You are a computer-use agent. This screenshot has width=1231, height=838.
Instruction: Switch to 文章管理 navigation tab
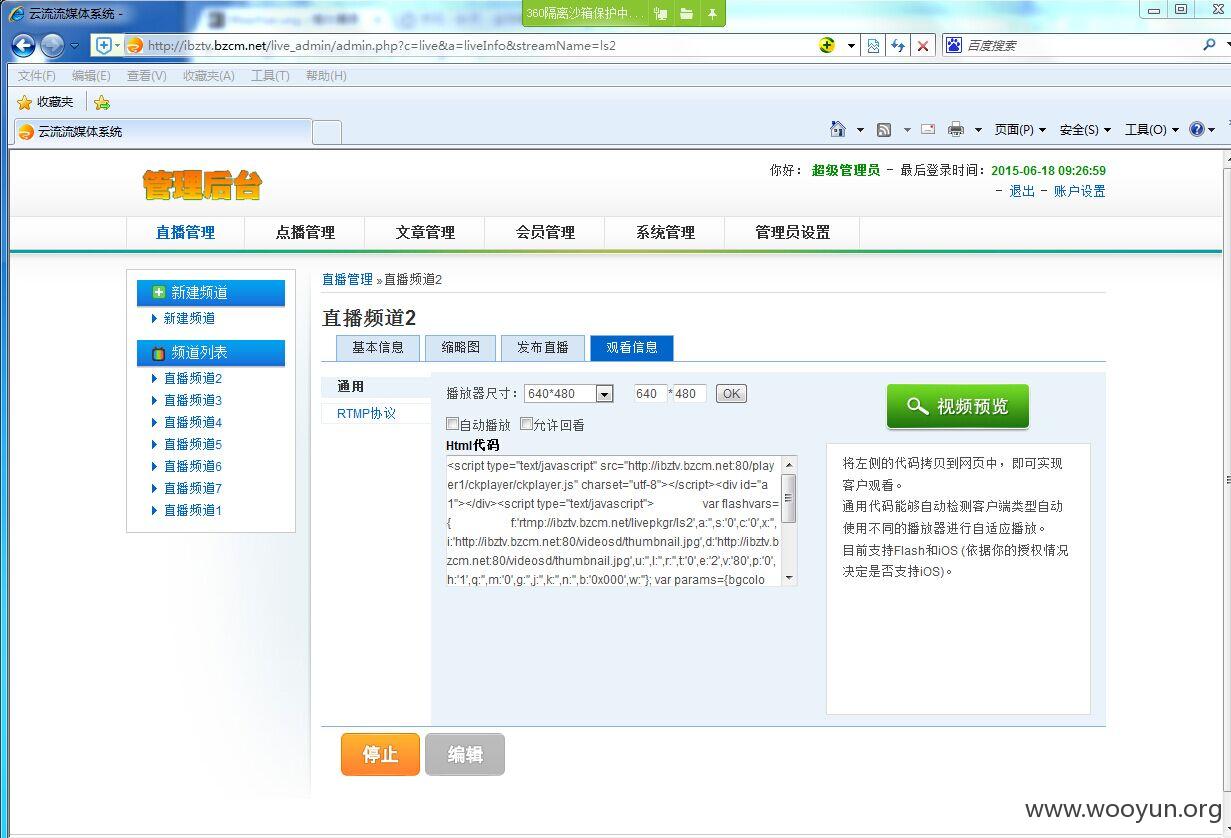(425, 232)
